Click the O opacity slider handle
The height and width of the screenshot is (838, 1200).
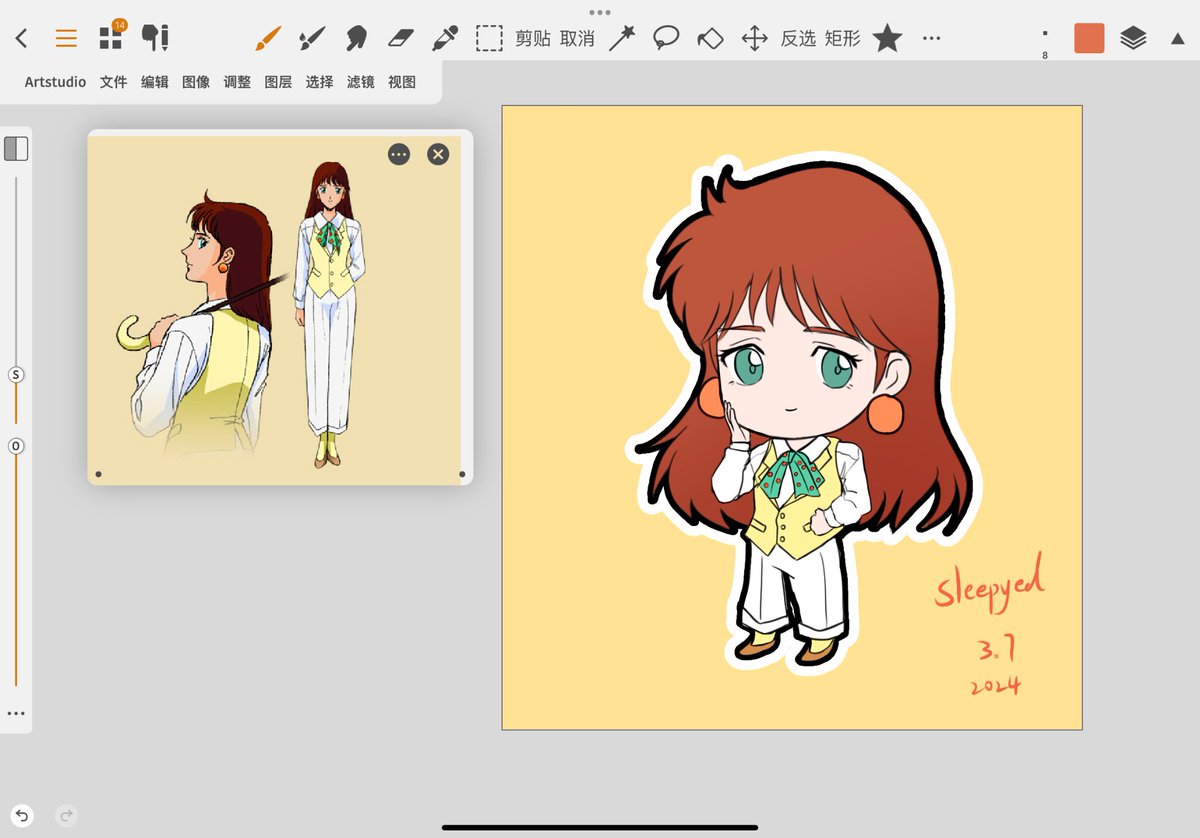[16, 446]
